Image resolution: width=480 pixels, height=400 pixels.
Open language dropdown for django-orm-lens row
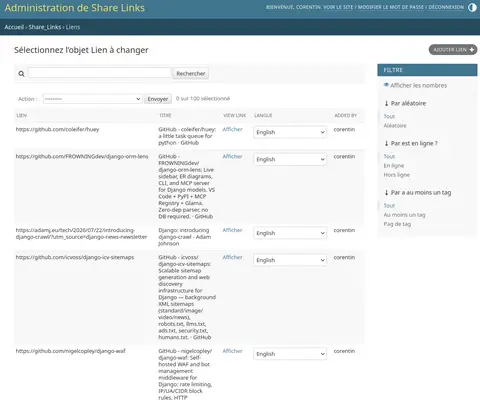tap(290, 159)
